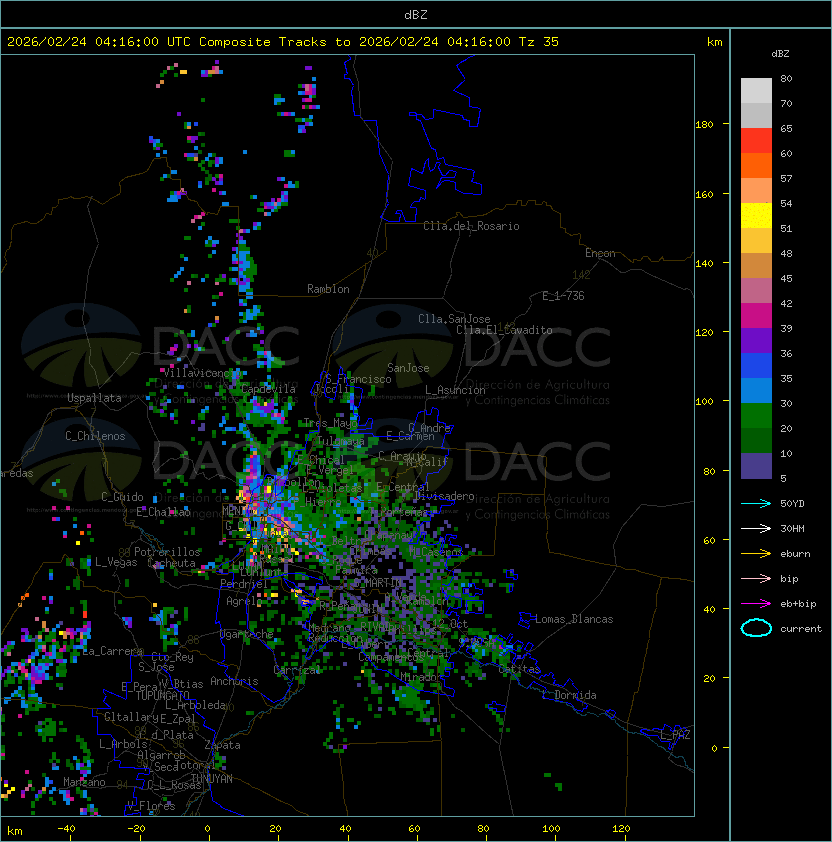Click the 'L_Dormida' place label

569,695
